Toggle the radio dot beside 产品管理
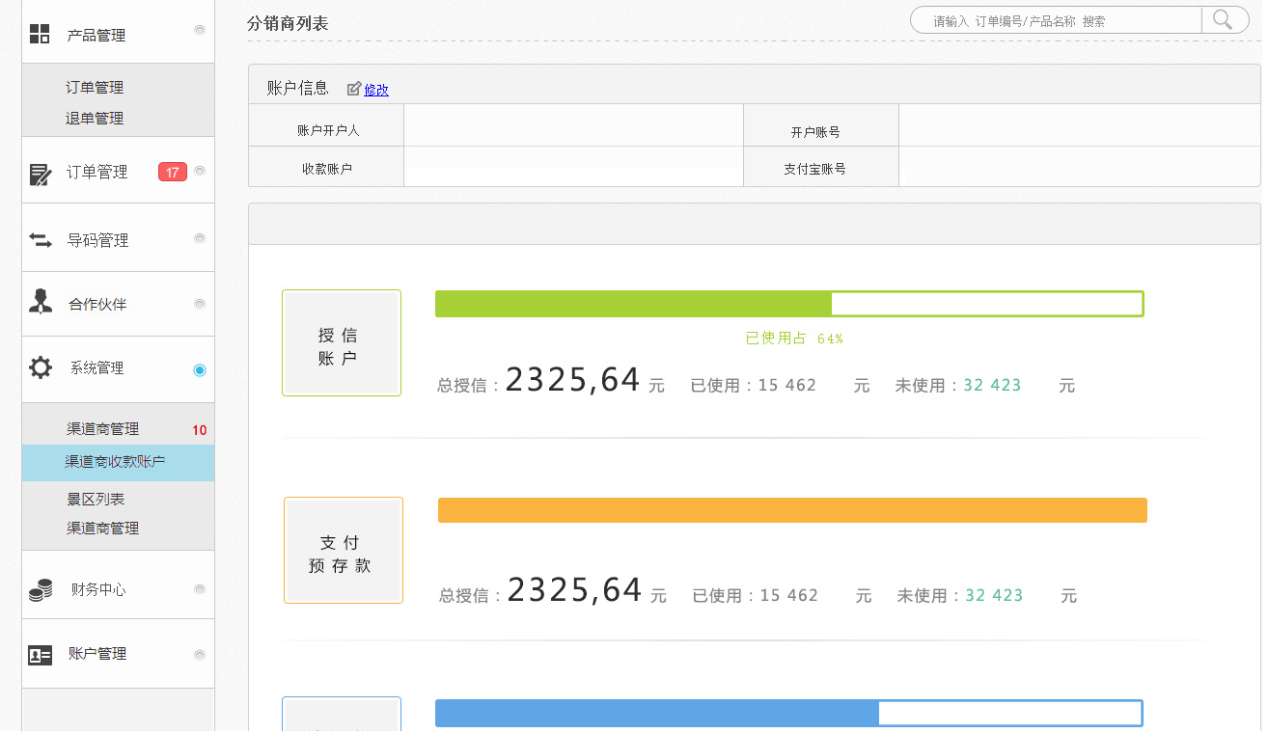The width and height of the screenshot is (1268, 733). click(199, 30)
